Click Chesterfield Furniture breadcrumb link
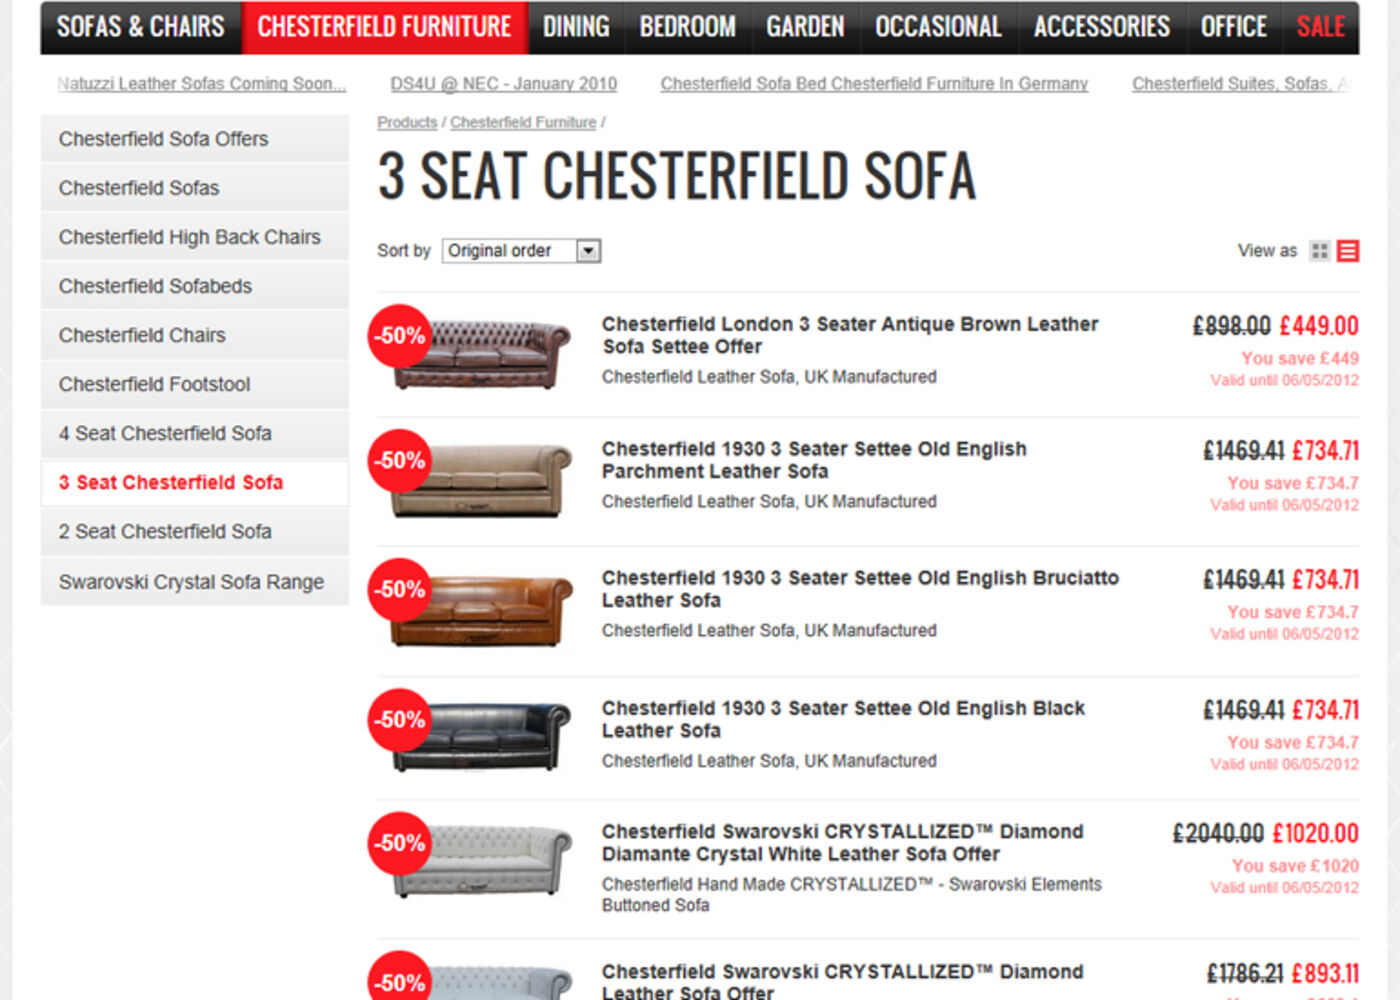The width and height of the screenshot is (1400, 1000). coord(523,122)
